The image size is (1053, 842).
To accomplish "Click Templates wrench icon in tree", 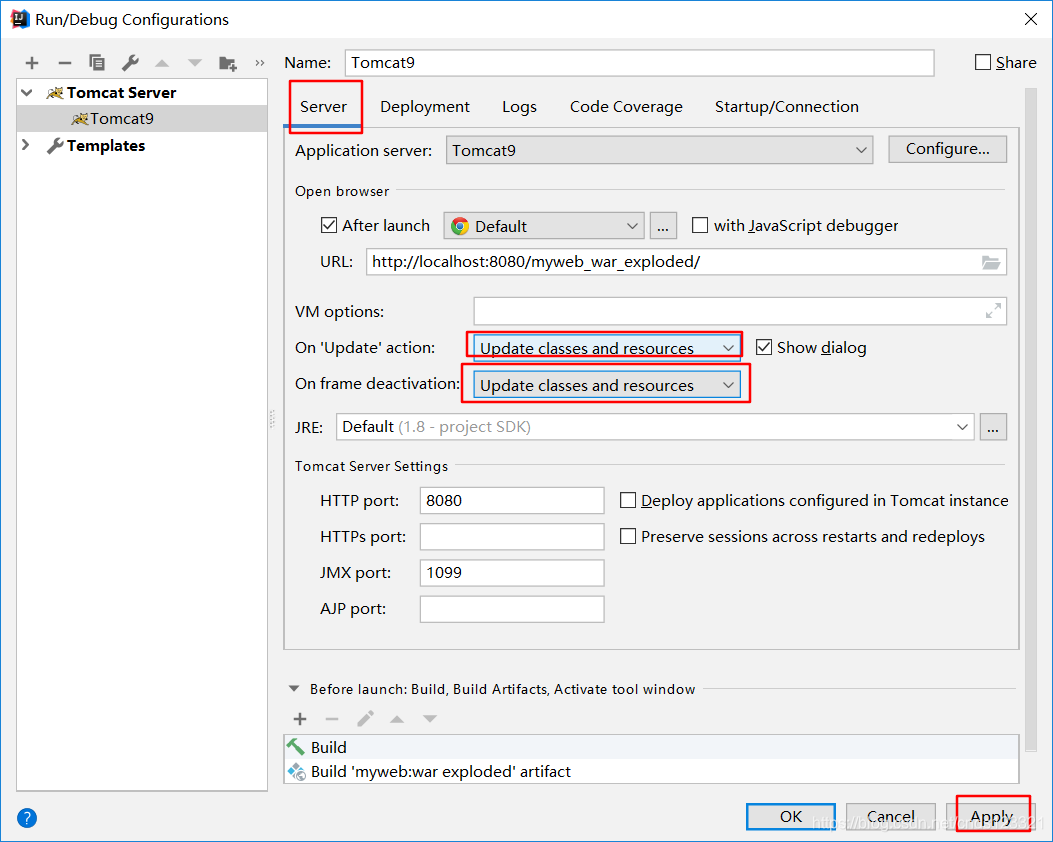I will (x=55, y=146).
